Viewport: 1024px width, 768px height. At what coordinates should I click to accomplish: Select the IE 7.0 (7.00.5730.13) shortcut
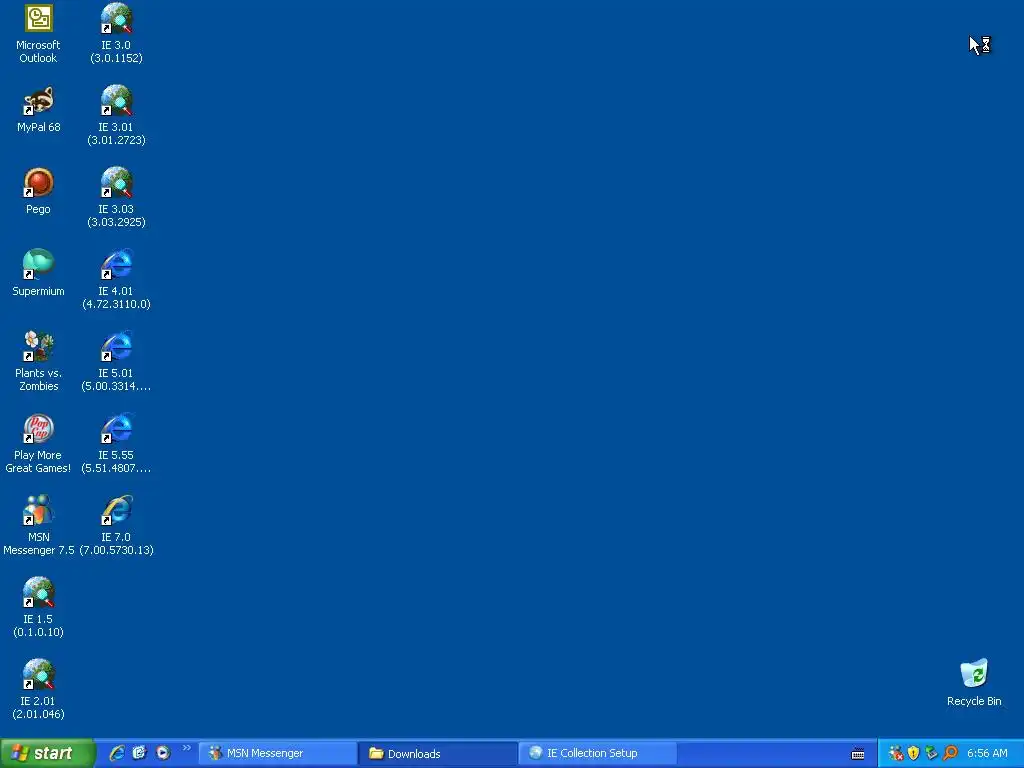(x=116, y=526)
